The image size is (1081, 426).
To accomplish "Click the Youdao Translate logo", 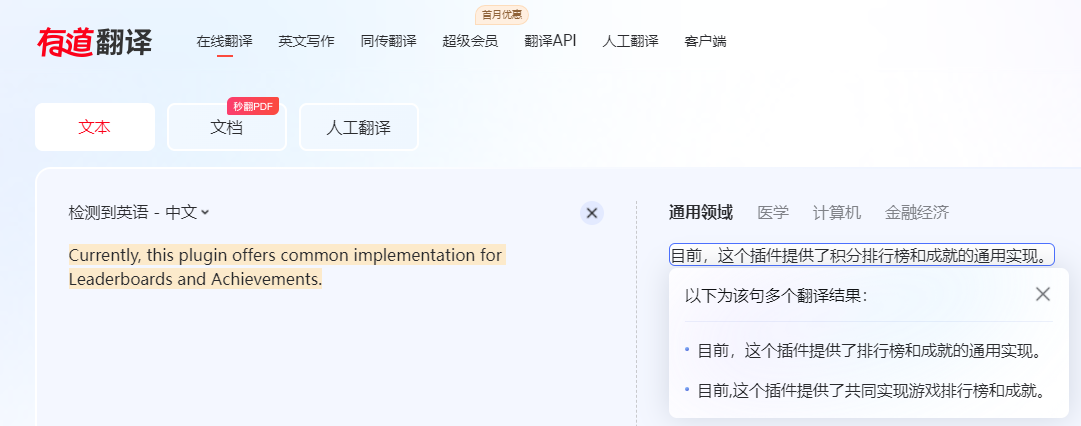I will (x=95, y=42).
